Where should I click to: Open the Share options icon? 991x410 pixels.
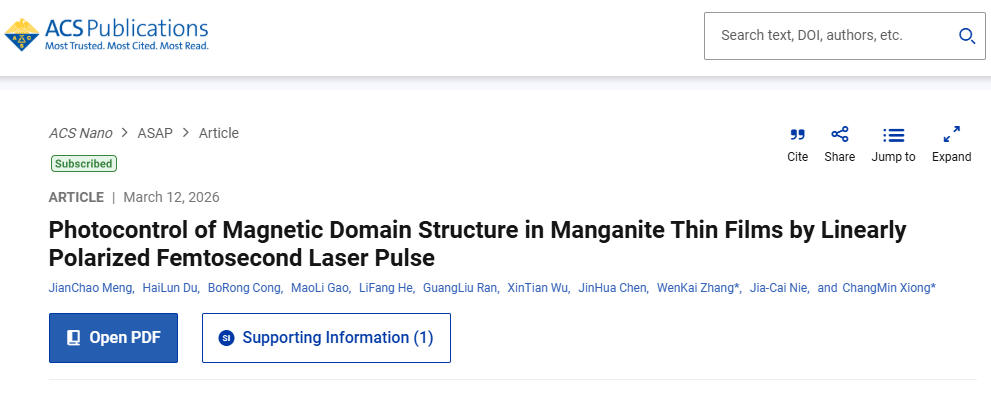point(840,135)
